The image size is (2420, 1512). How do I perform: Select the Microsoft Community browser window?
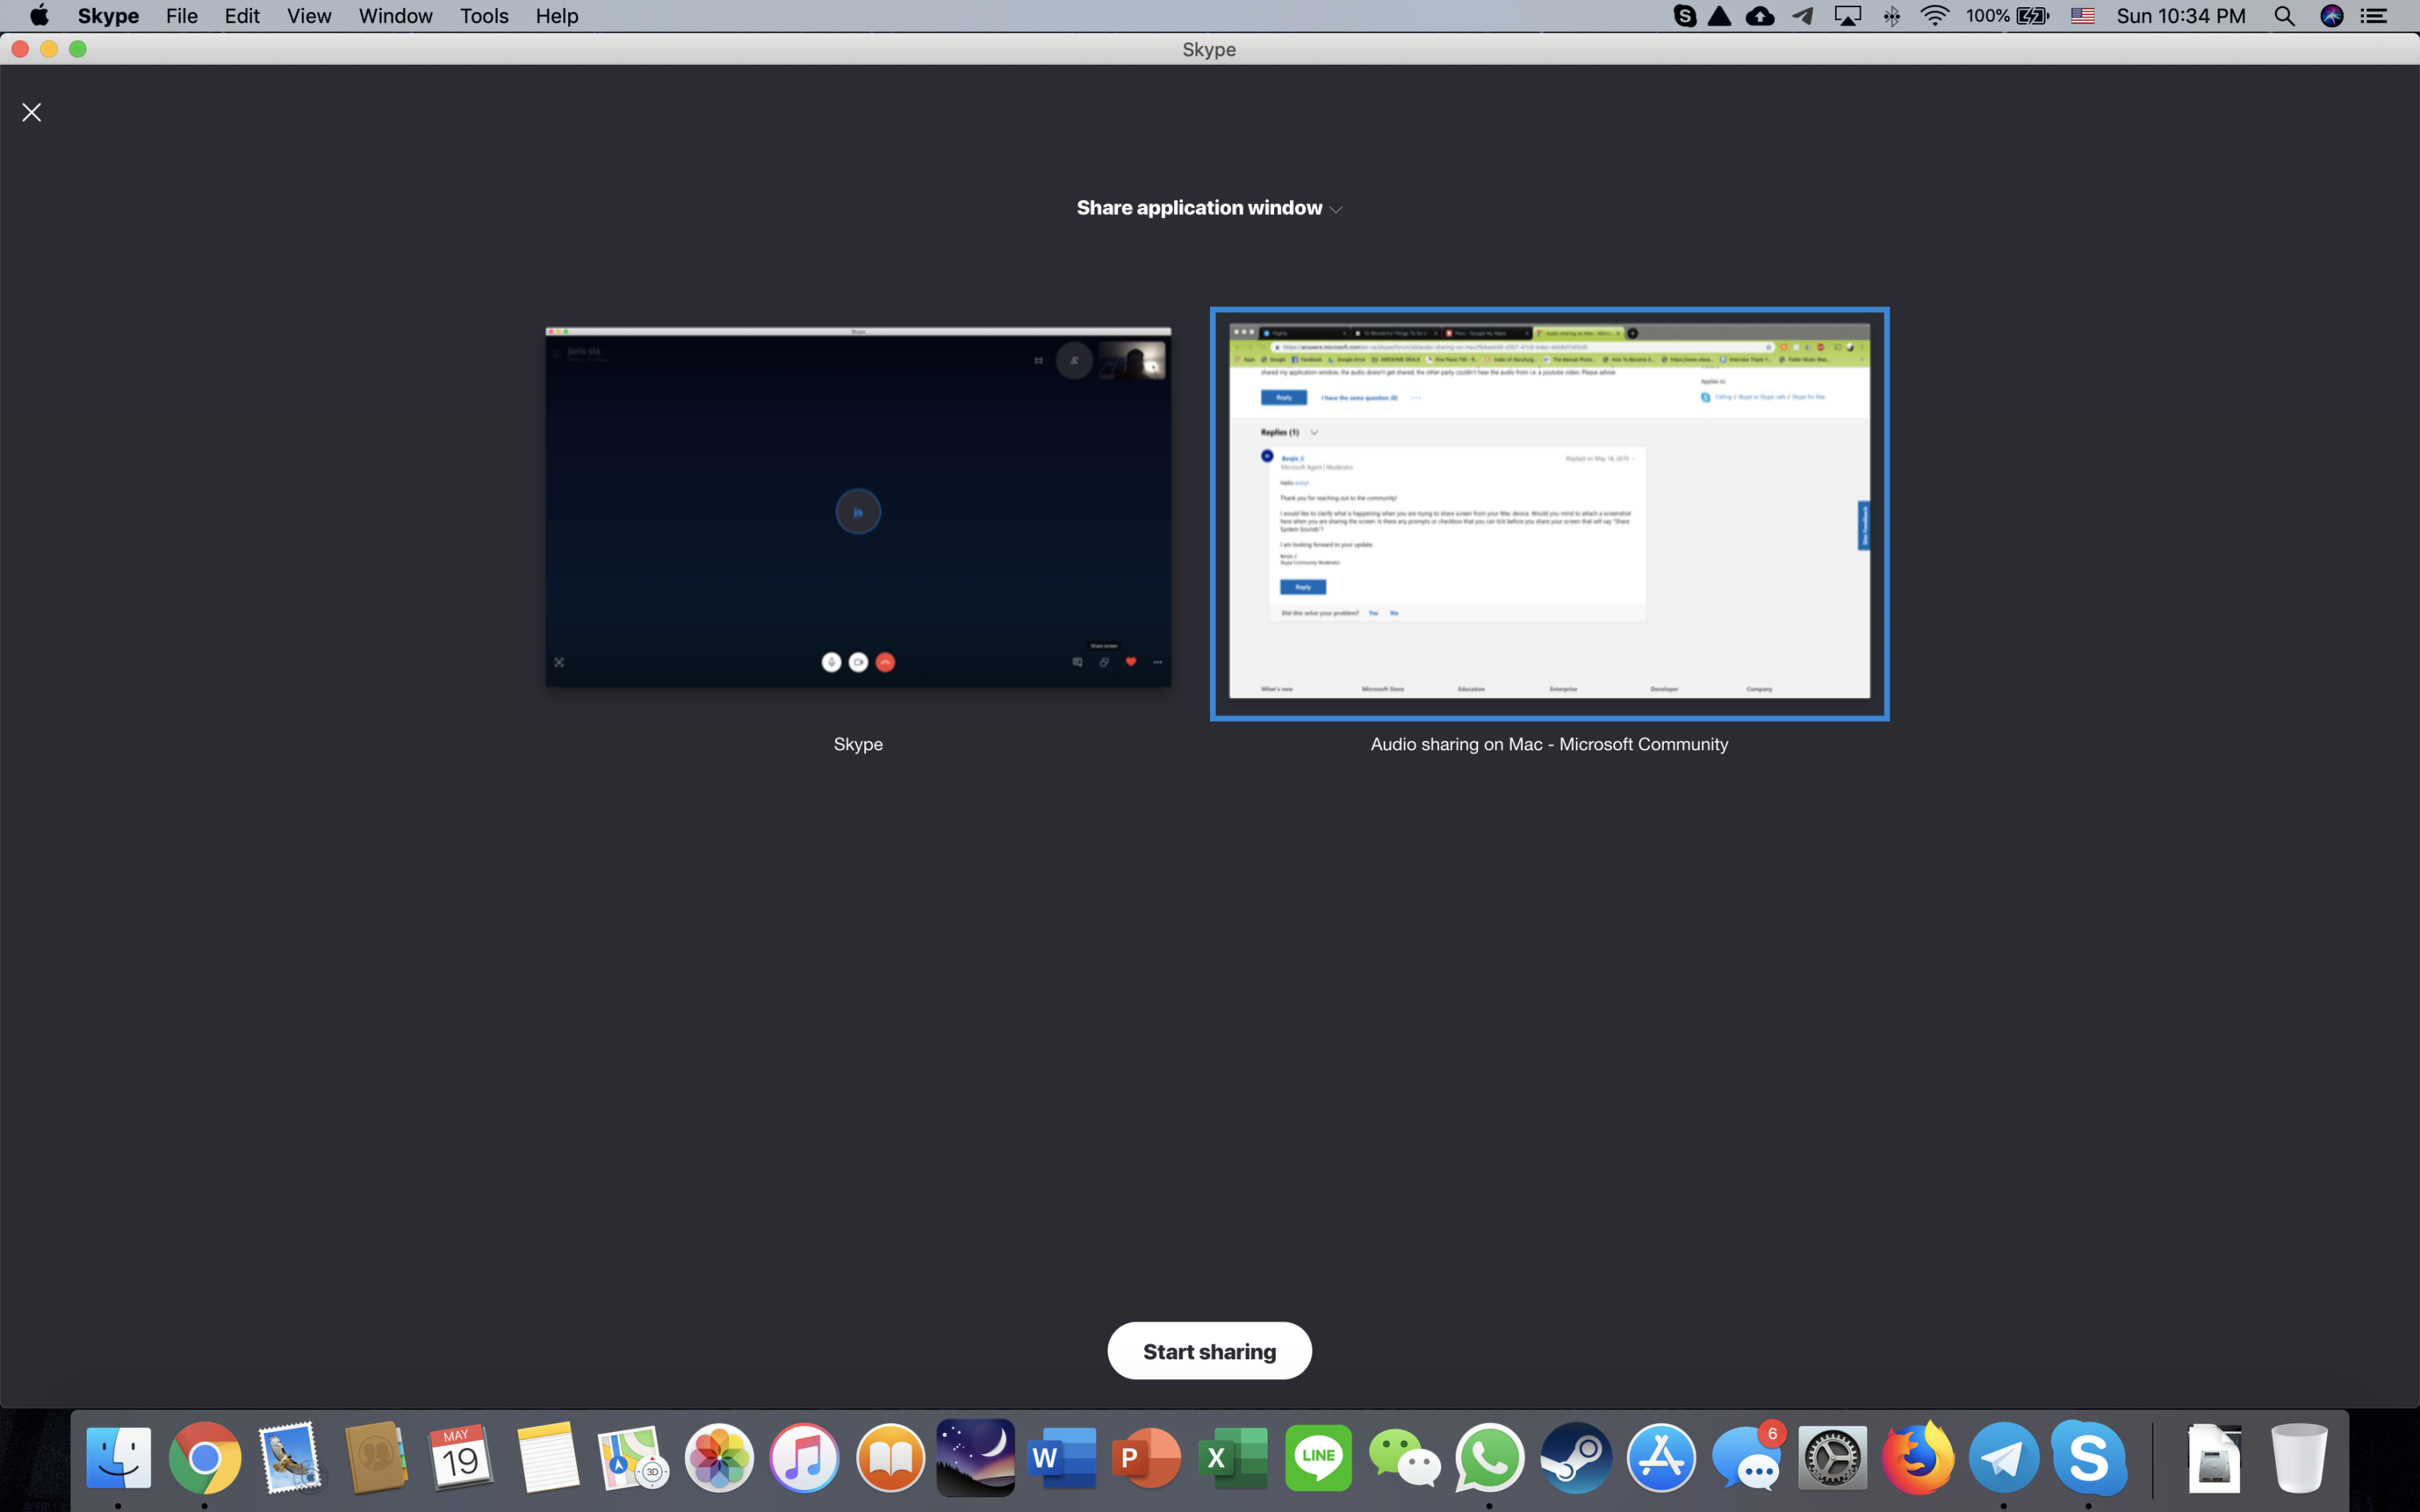pos(1549,512)
